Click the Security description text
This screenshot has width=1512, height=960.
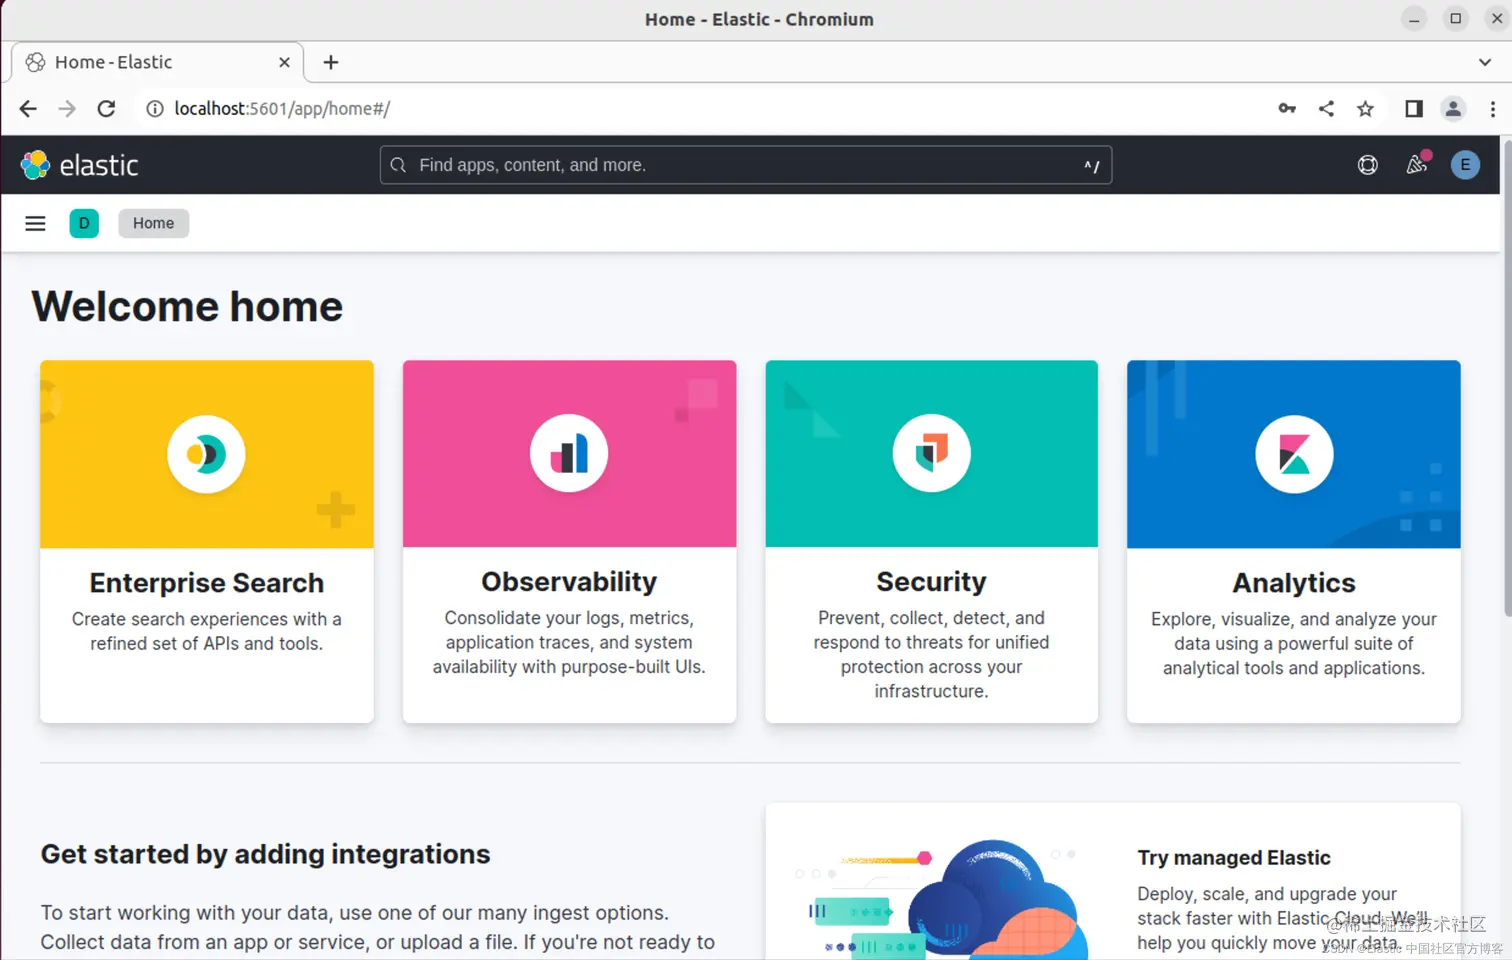932,654
